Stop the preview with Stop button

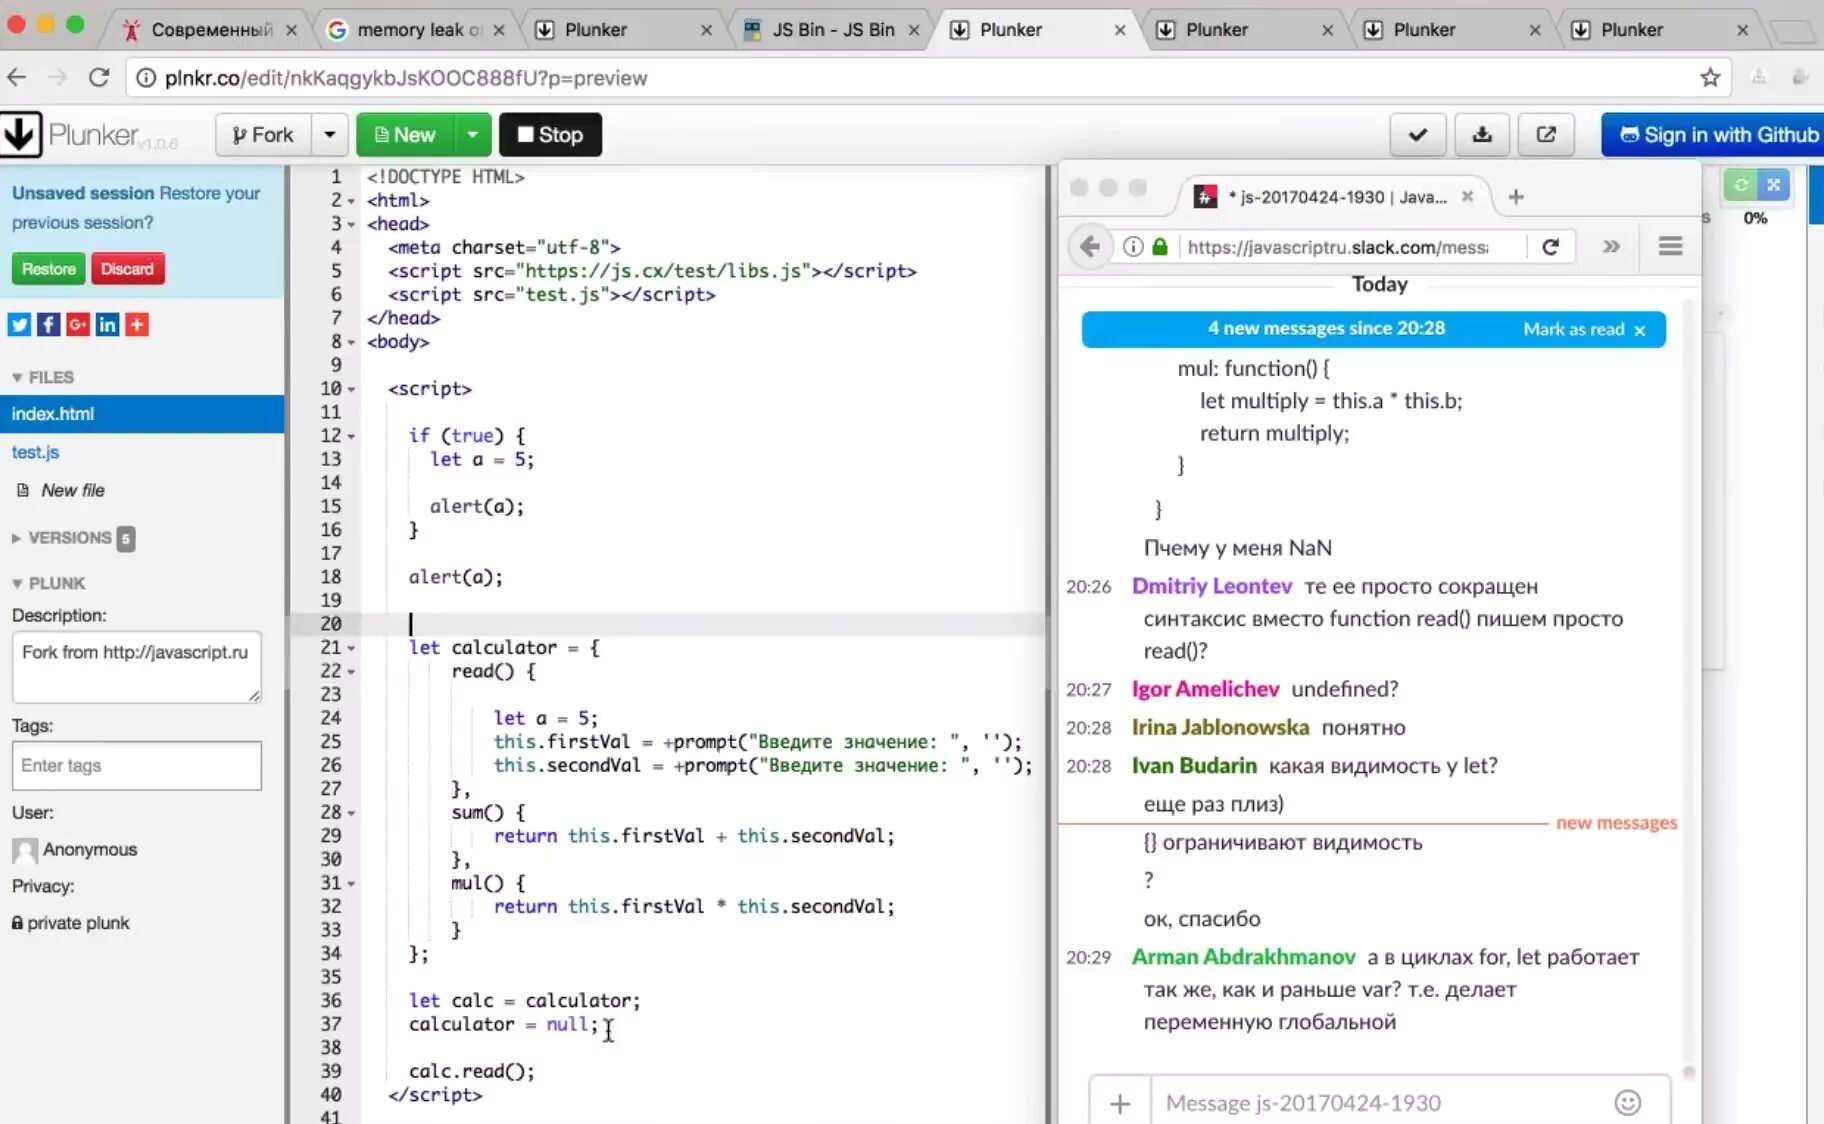[550, 135]
